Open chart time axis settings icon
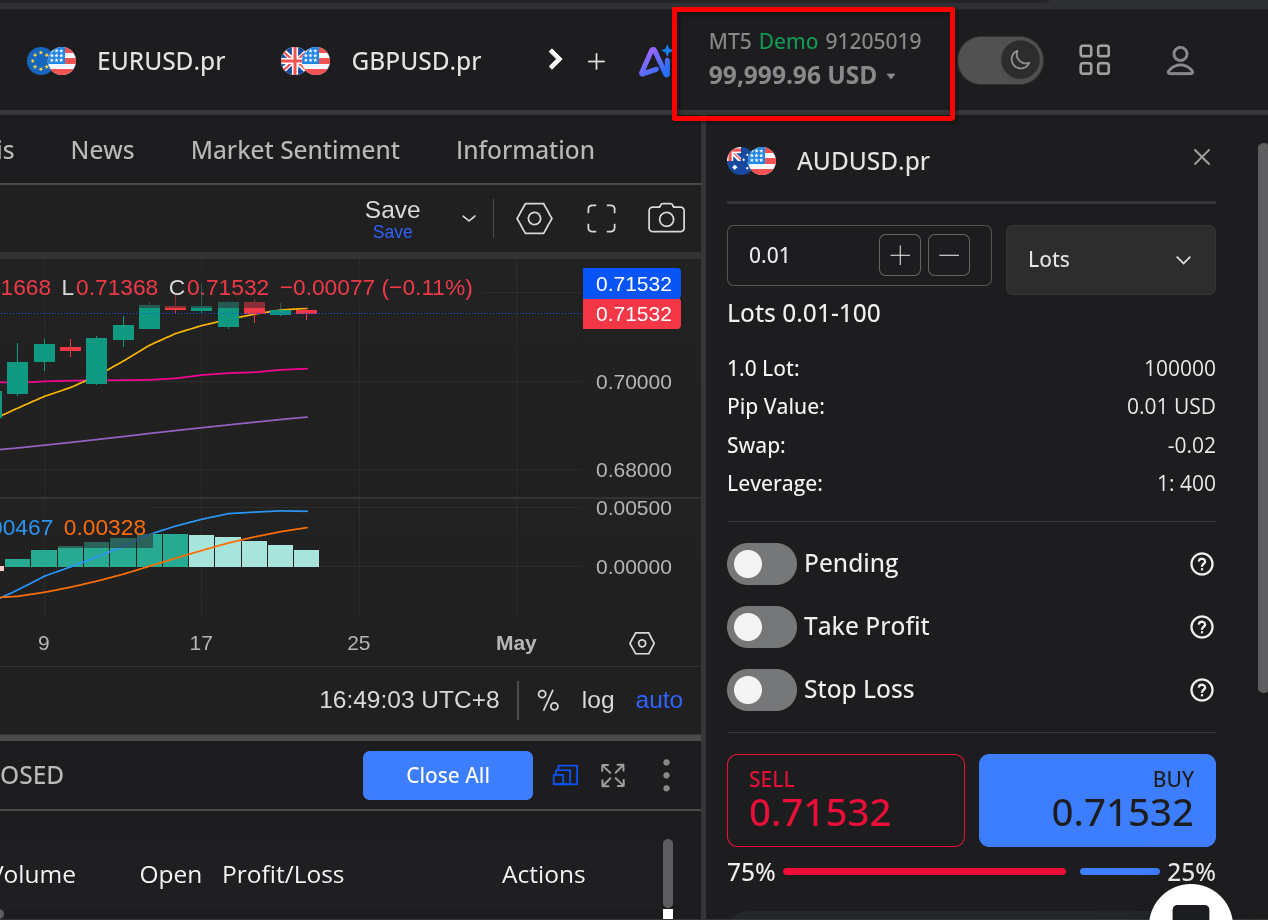 [642, 643]
